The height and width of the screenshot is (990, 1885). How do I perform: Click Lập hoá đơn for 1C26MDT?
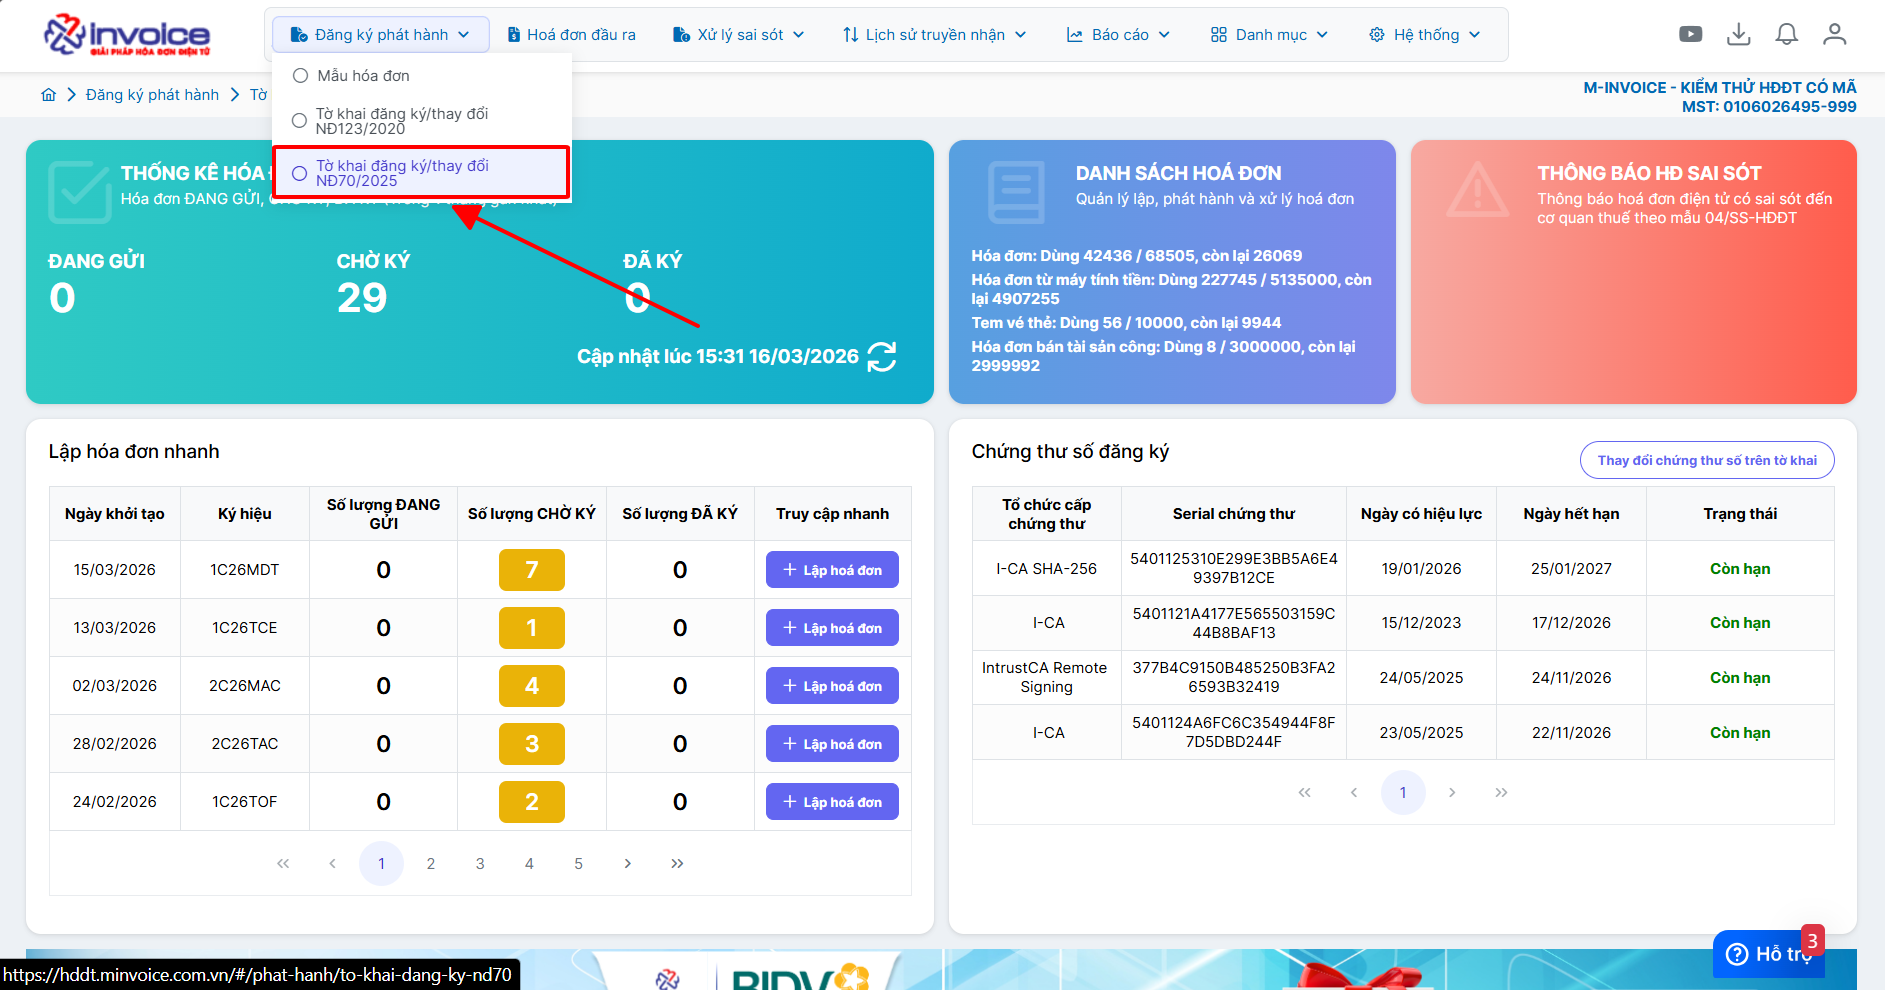coord(832,570)
